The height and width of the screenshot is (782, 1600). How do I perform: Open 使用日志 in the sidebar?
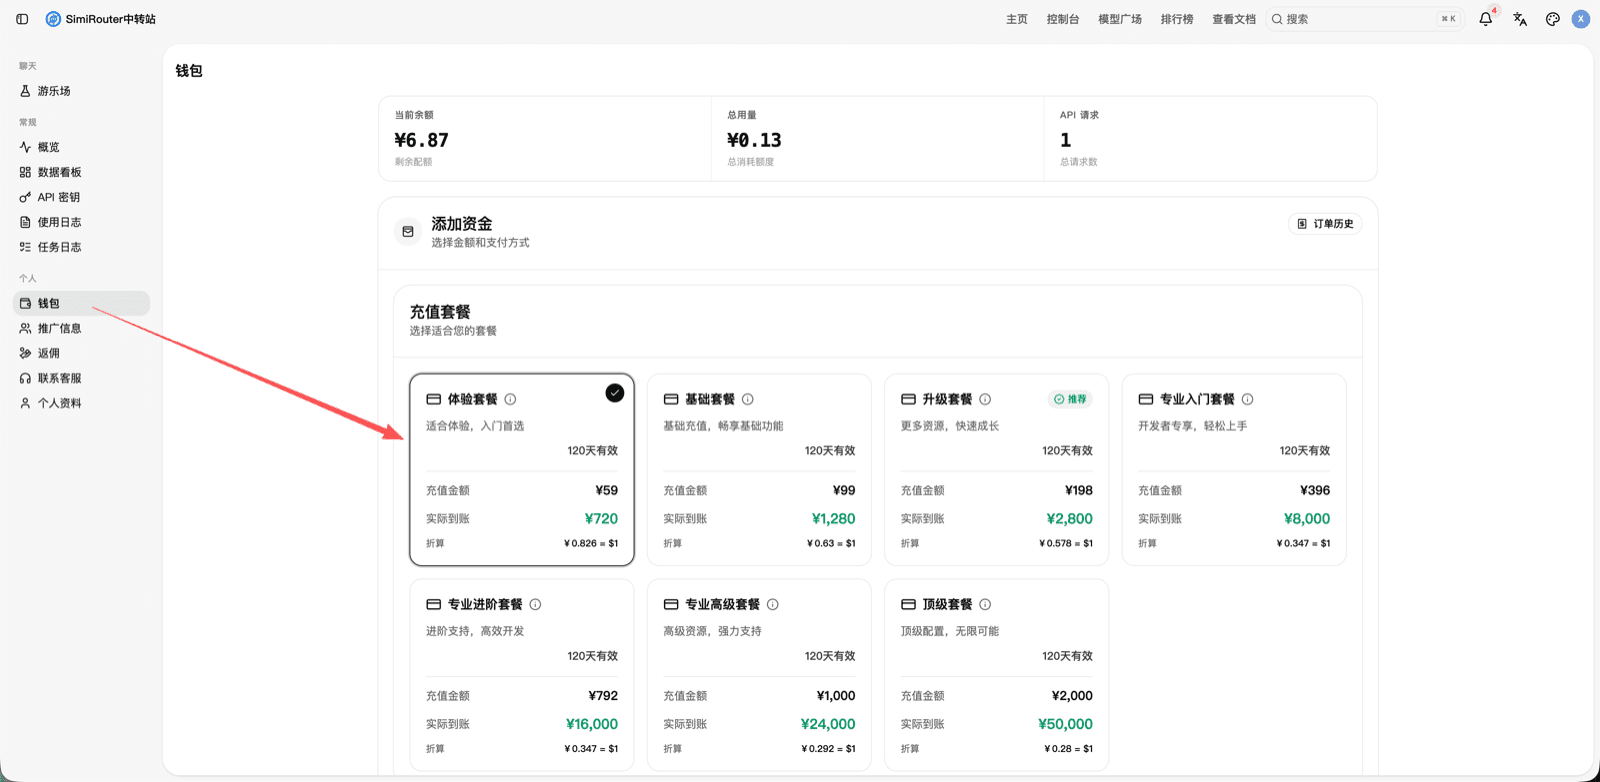pos(82,222)
